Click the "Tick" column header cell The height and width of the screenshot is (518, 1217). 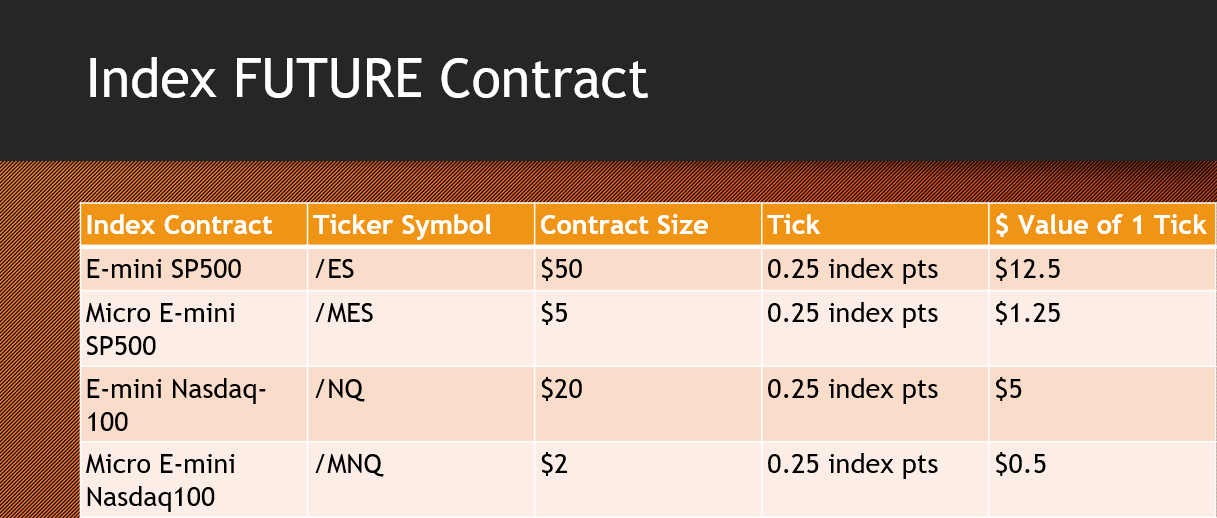coord(794,225)
